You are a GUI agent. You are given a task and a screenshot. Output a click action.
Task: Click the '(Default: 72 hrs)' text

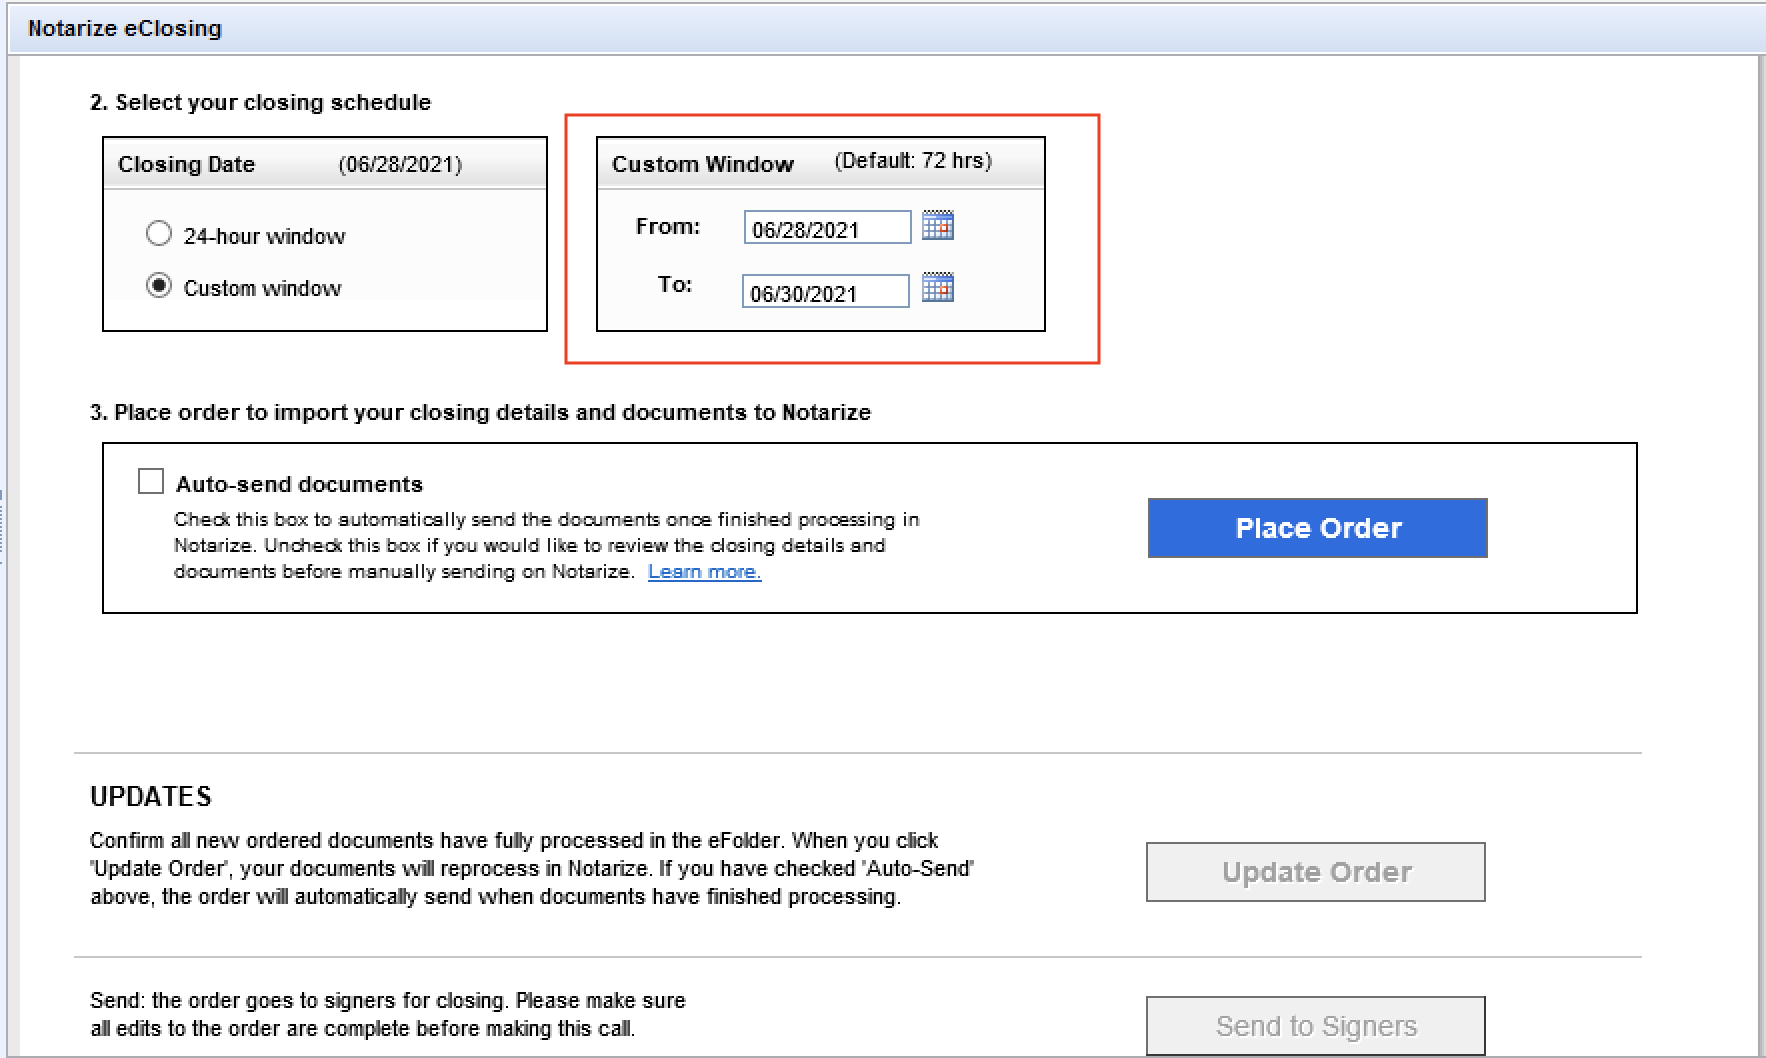tap(913, 161)
